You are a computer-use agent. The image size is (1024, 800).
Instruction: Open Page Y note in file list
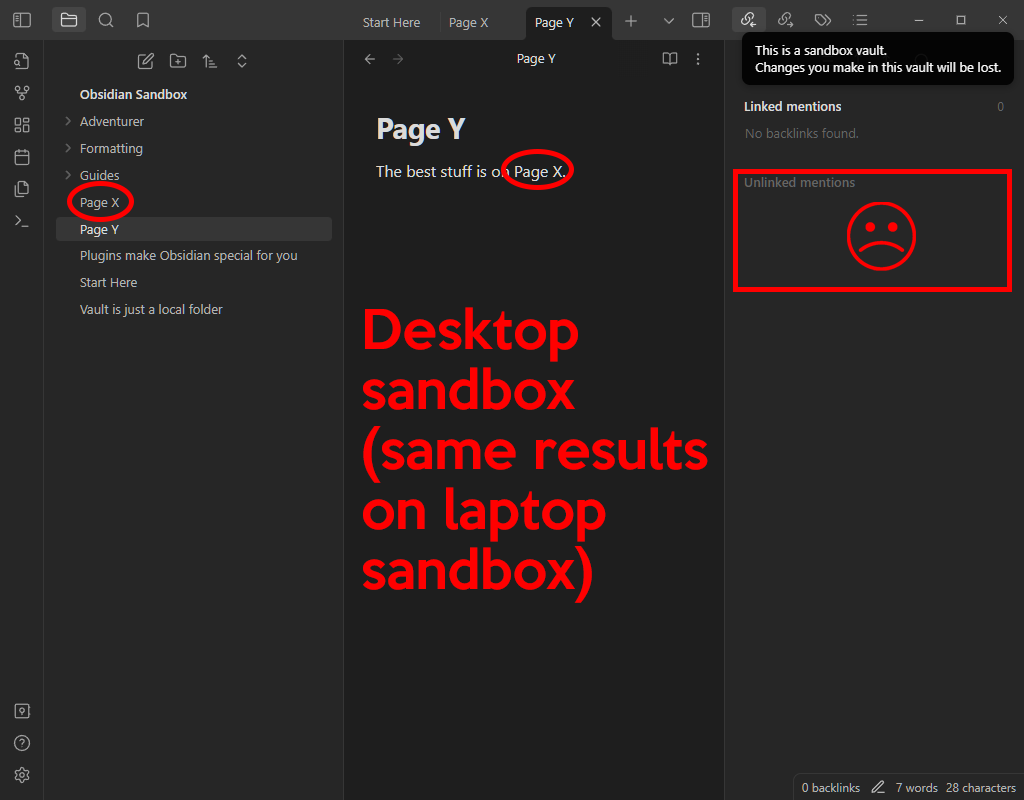pos(194,229)
